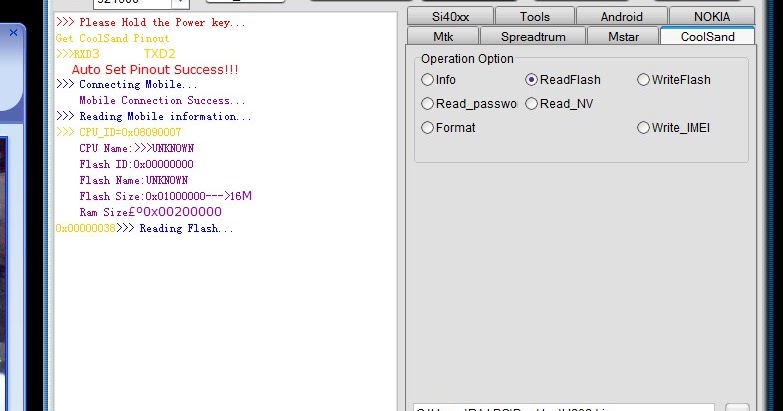The height and width of the screenshot is (411, 783).
Task: Click the 'CPU Name:>>>UNKNOWN' log line
Action: [136, 148]
